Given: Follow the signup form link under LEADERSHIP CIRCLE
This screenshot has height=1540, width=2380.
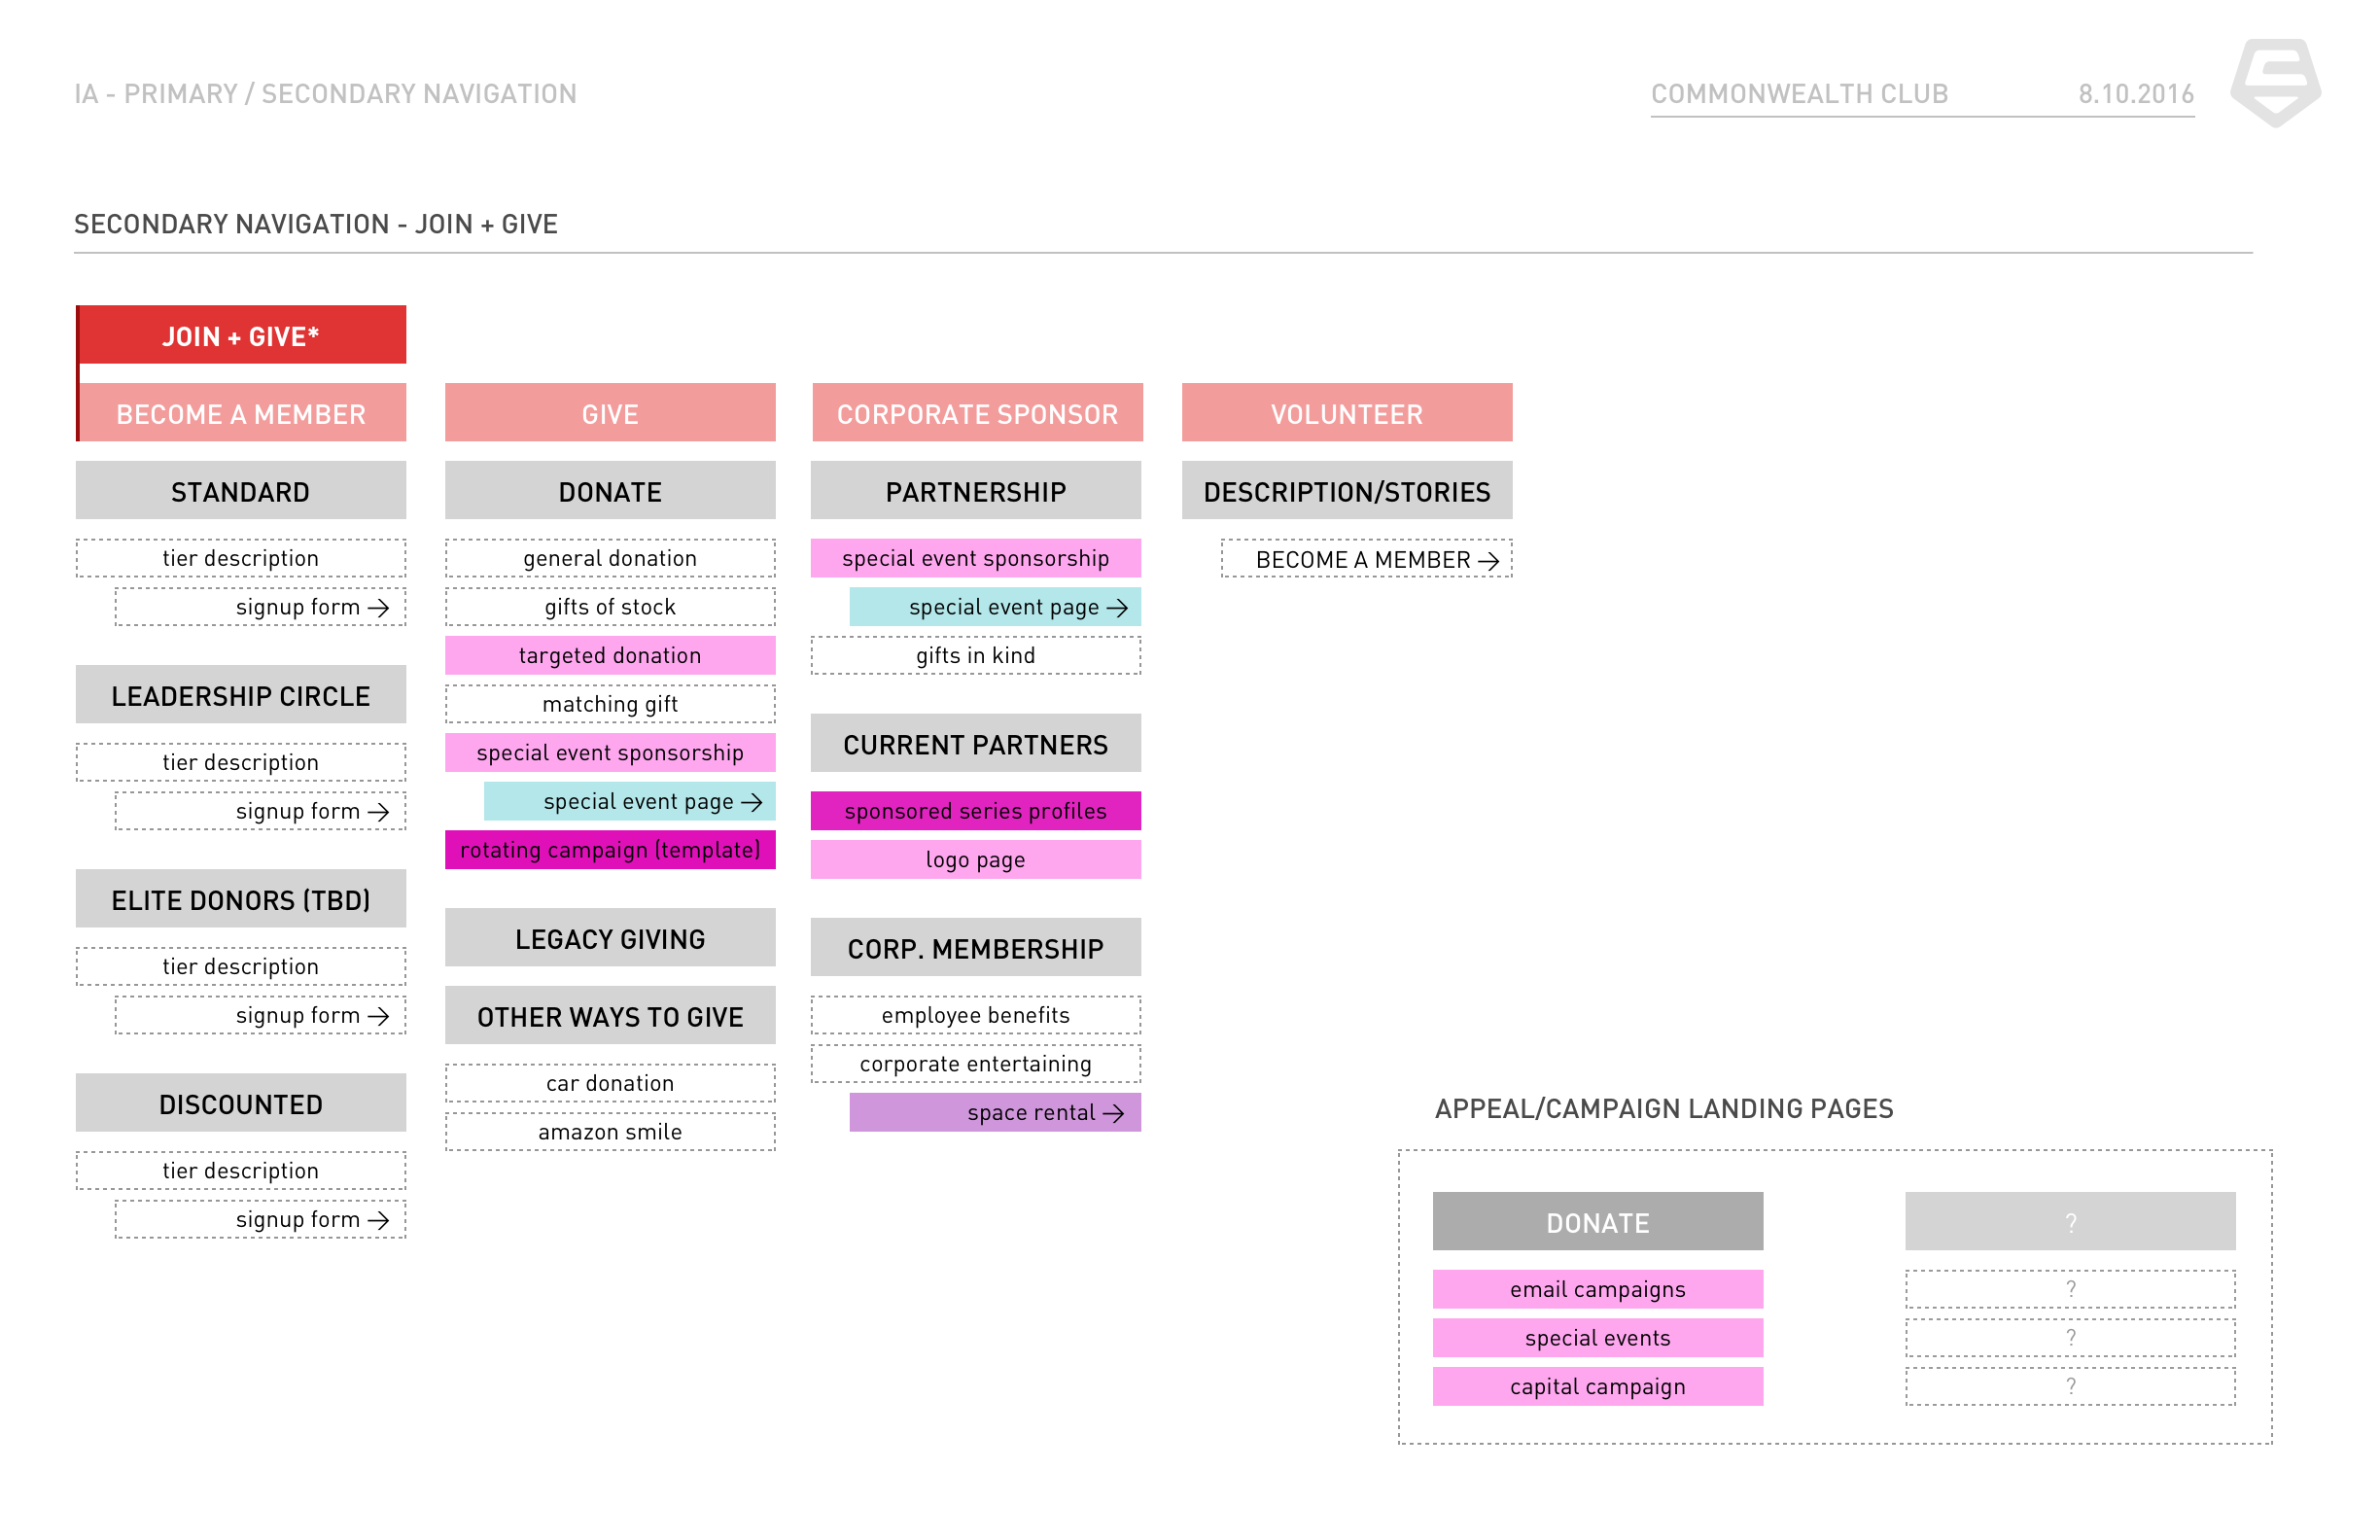Looking at the screenshot, I should coord(260,811).
